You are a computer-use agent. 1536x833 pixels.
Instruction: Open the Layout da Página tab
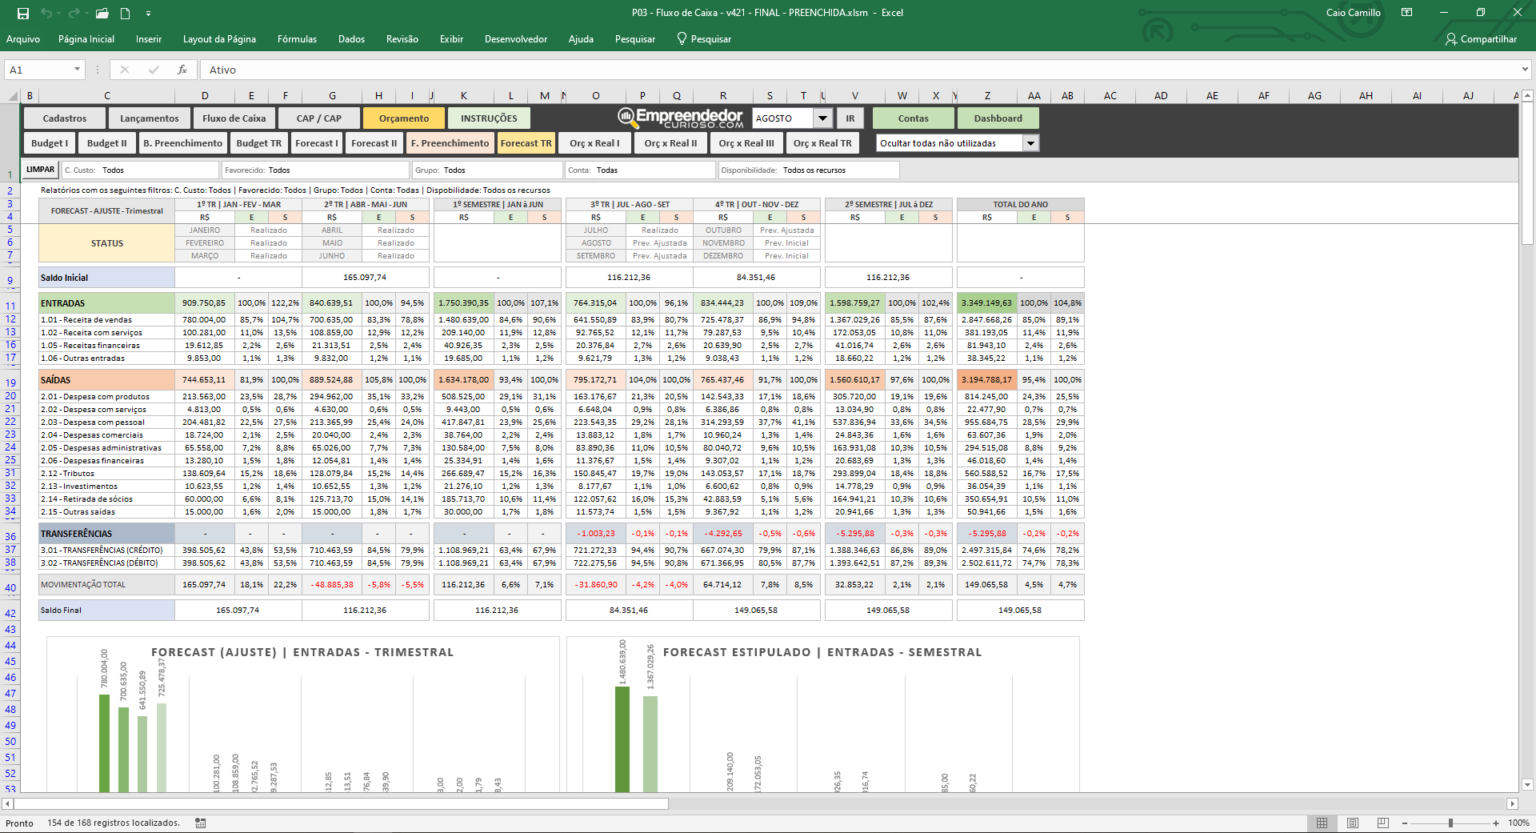click(219, 39)
